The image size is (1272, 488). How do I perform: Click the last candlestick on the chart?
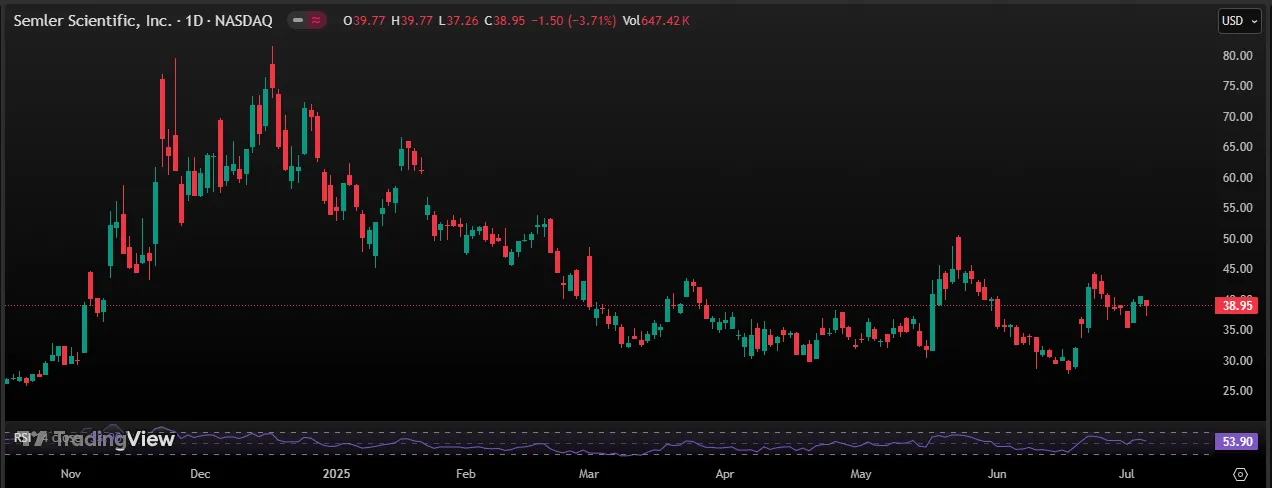click(x=1147, y=303)
